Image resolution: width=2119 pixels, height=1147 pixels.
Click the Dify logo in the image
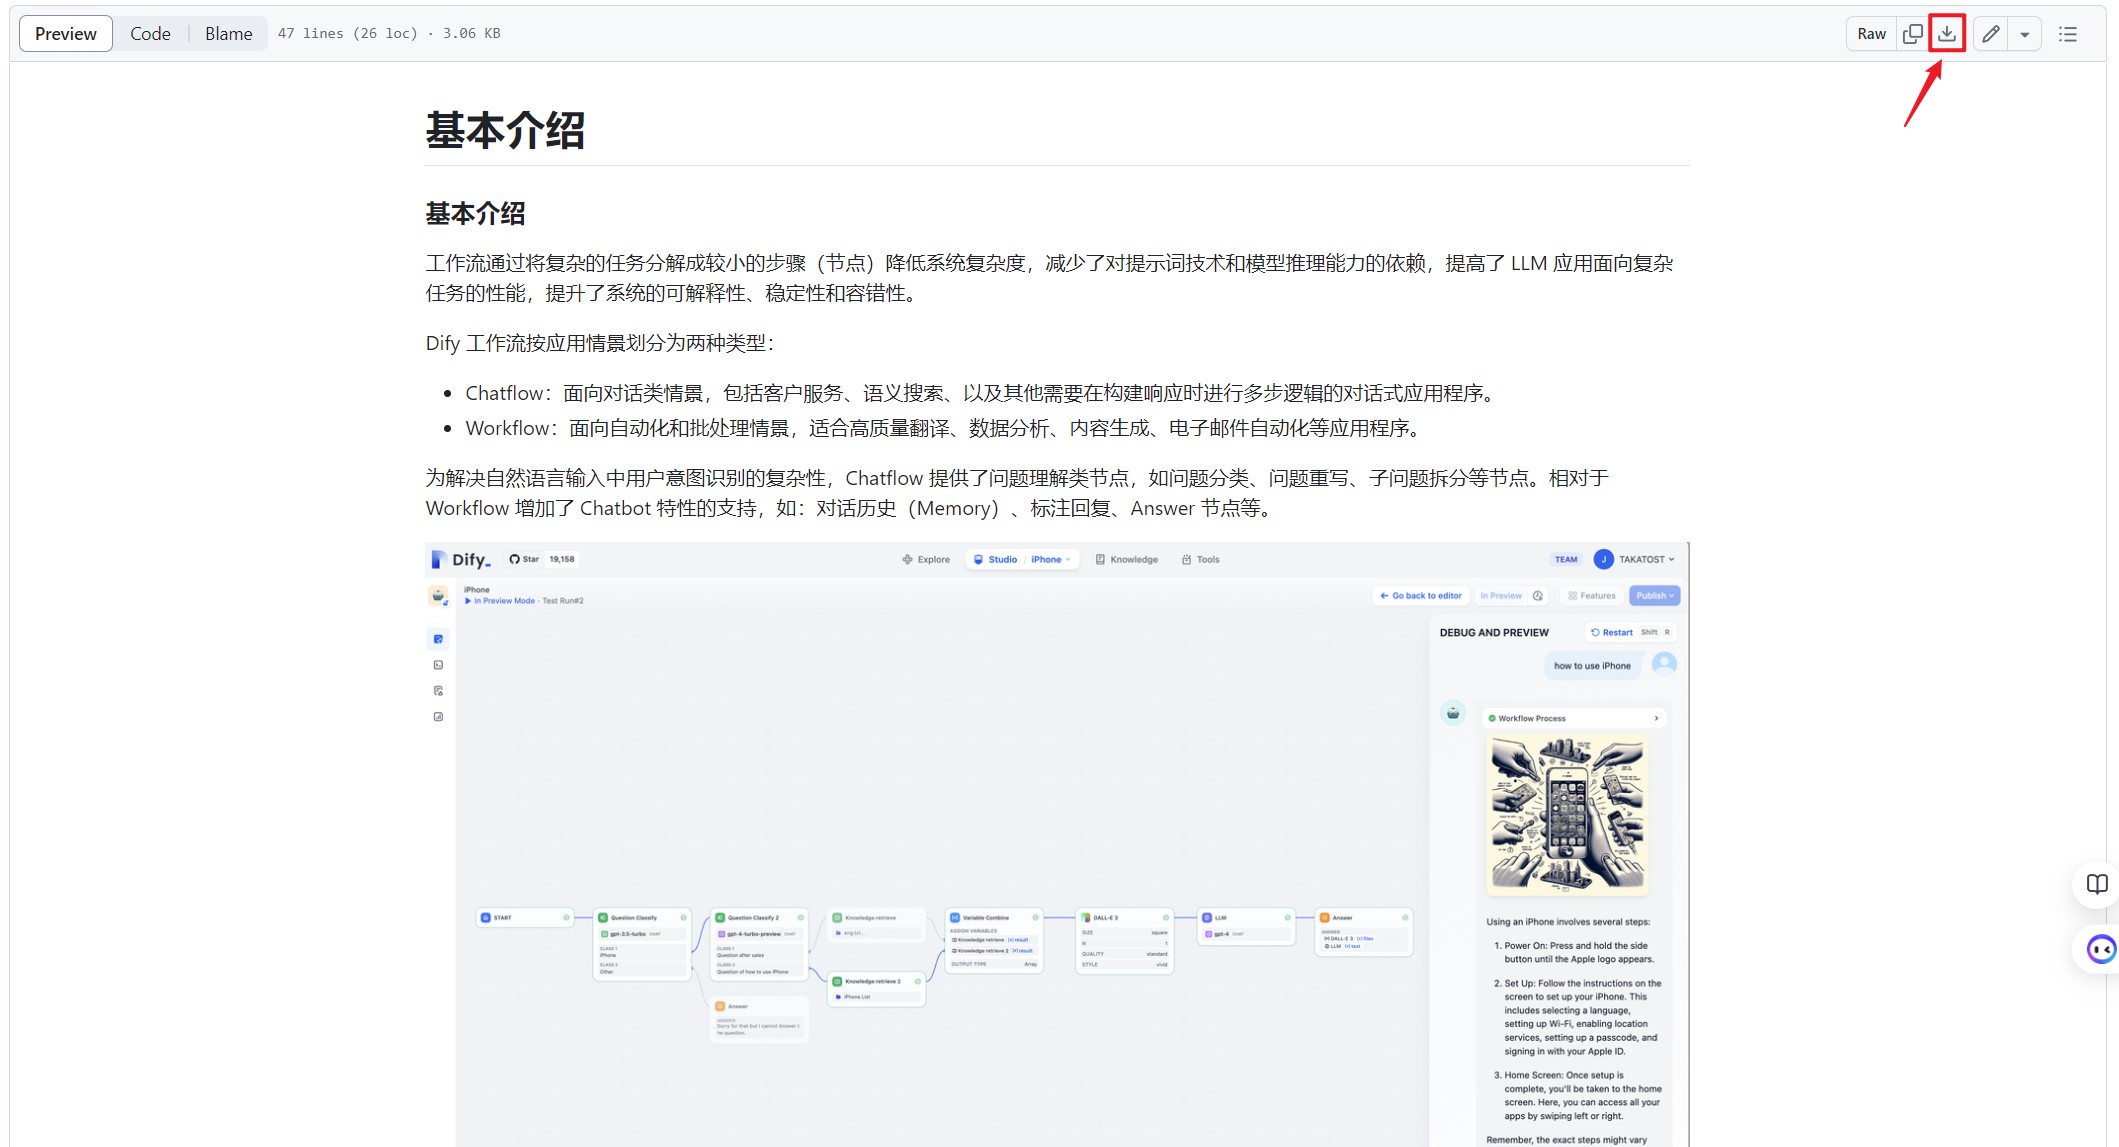pyautogui.click(x=462, y=560)
